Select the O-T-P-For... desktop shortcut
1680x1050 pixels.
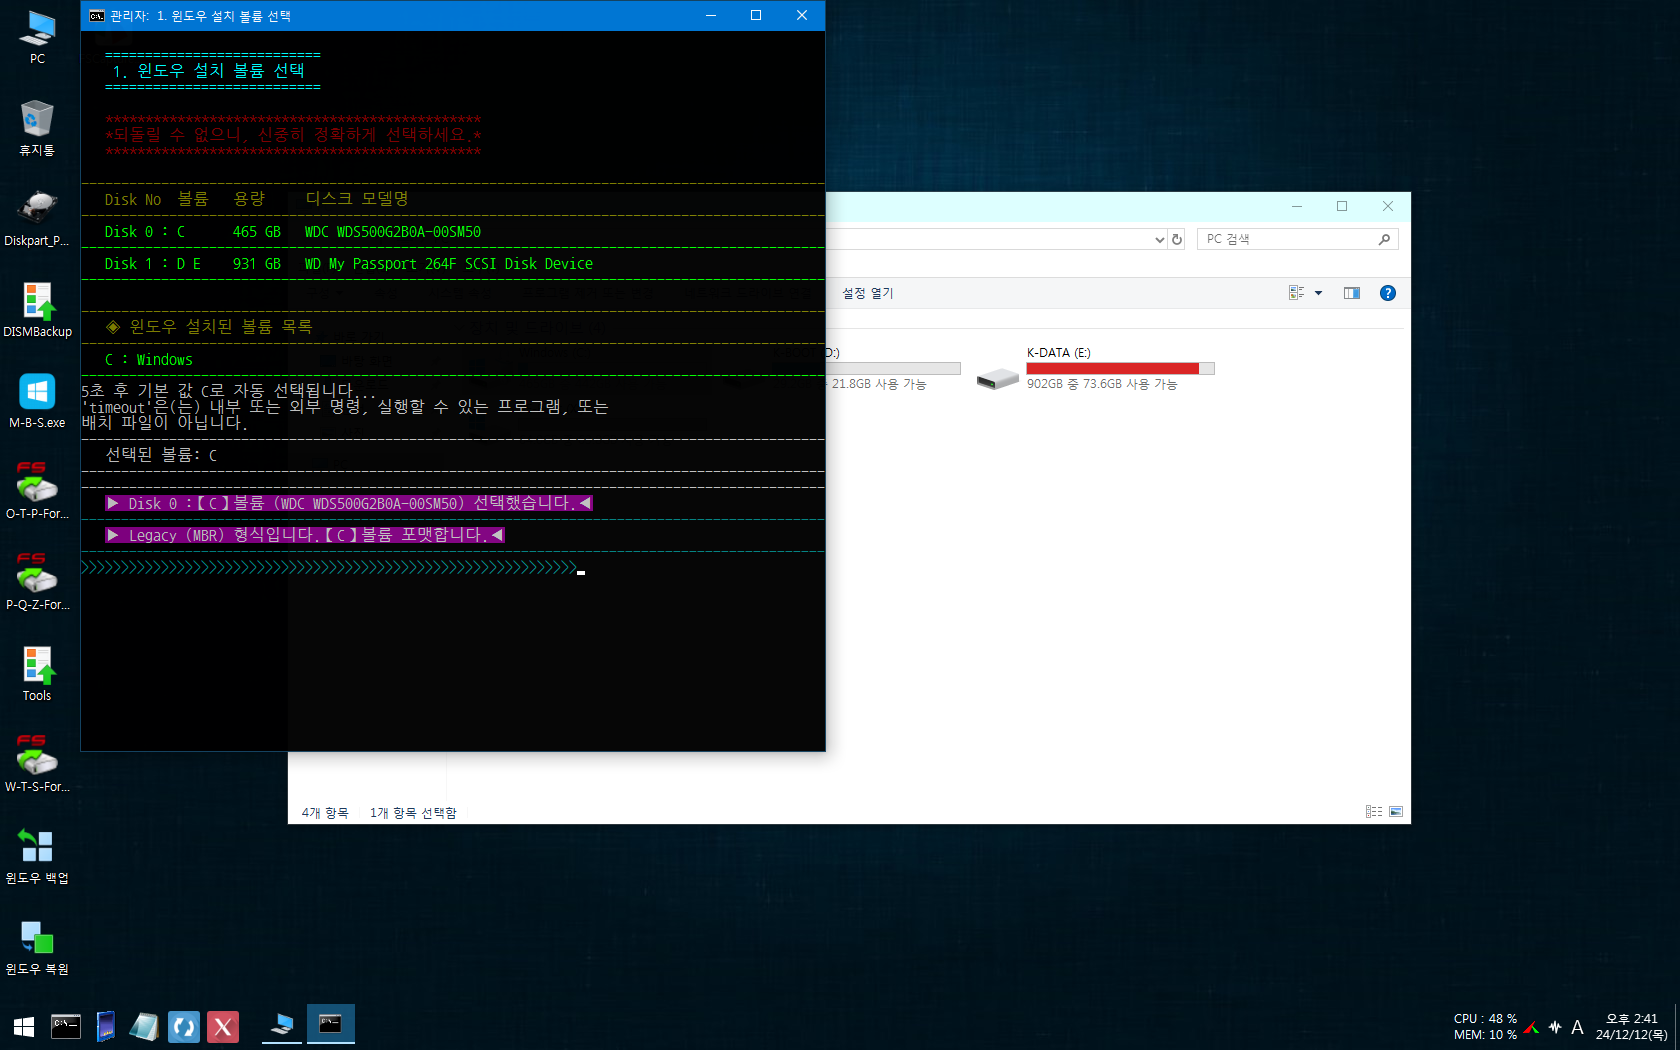tap(37, 492)
